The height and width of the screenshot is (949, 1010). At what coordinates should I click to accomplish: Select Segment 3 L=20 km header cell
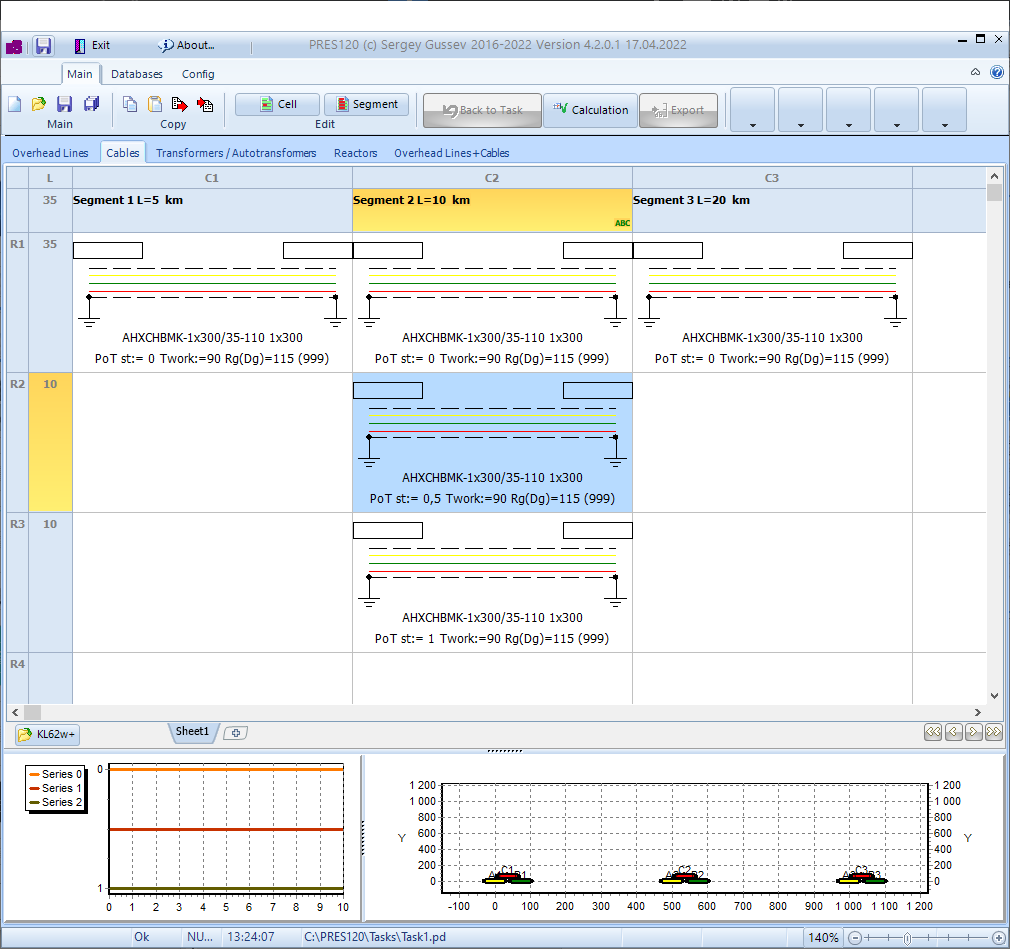tap(771, 210)
